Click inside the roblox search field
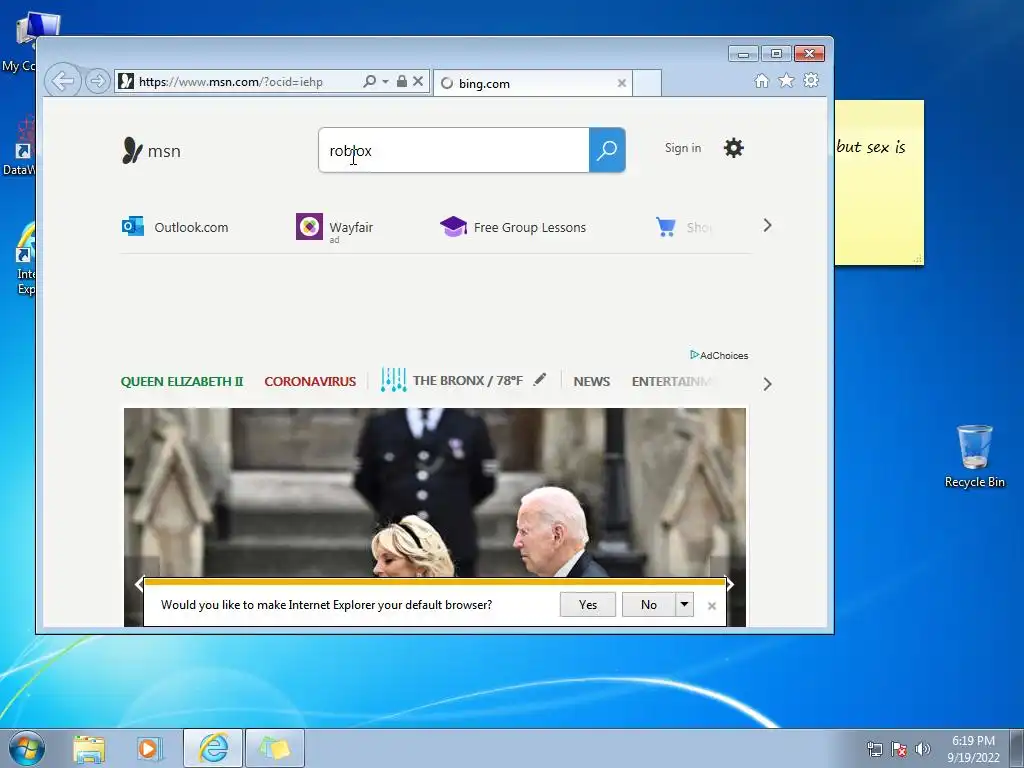Image resolution: width=1024 pixels, height=768 pixels. coord(454,150)
